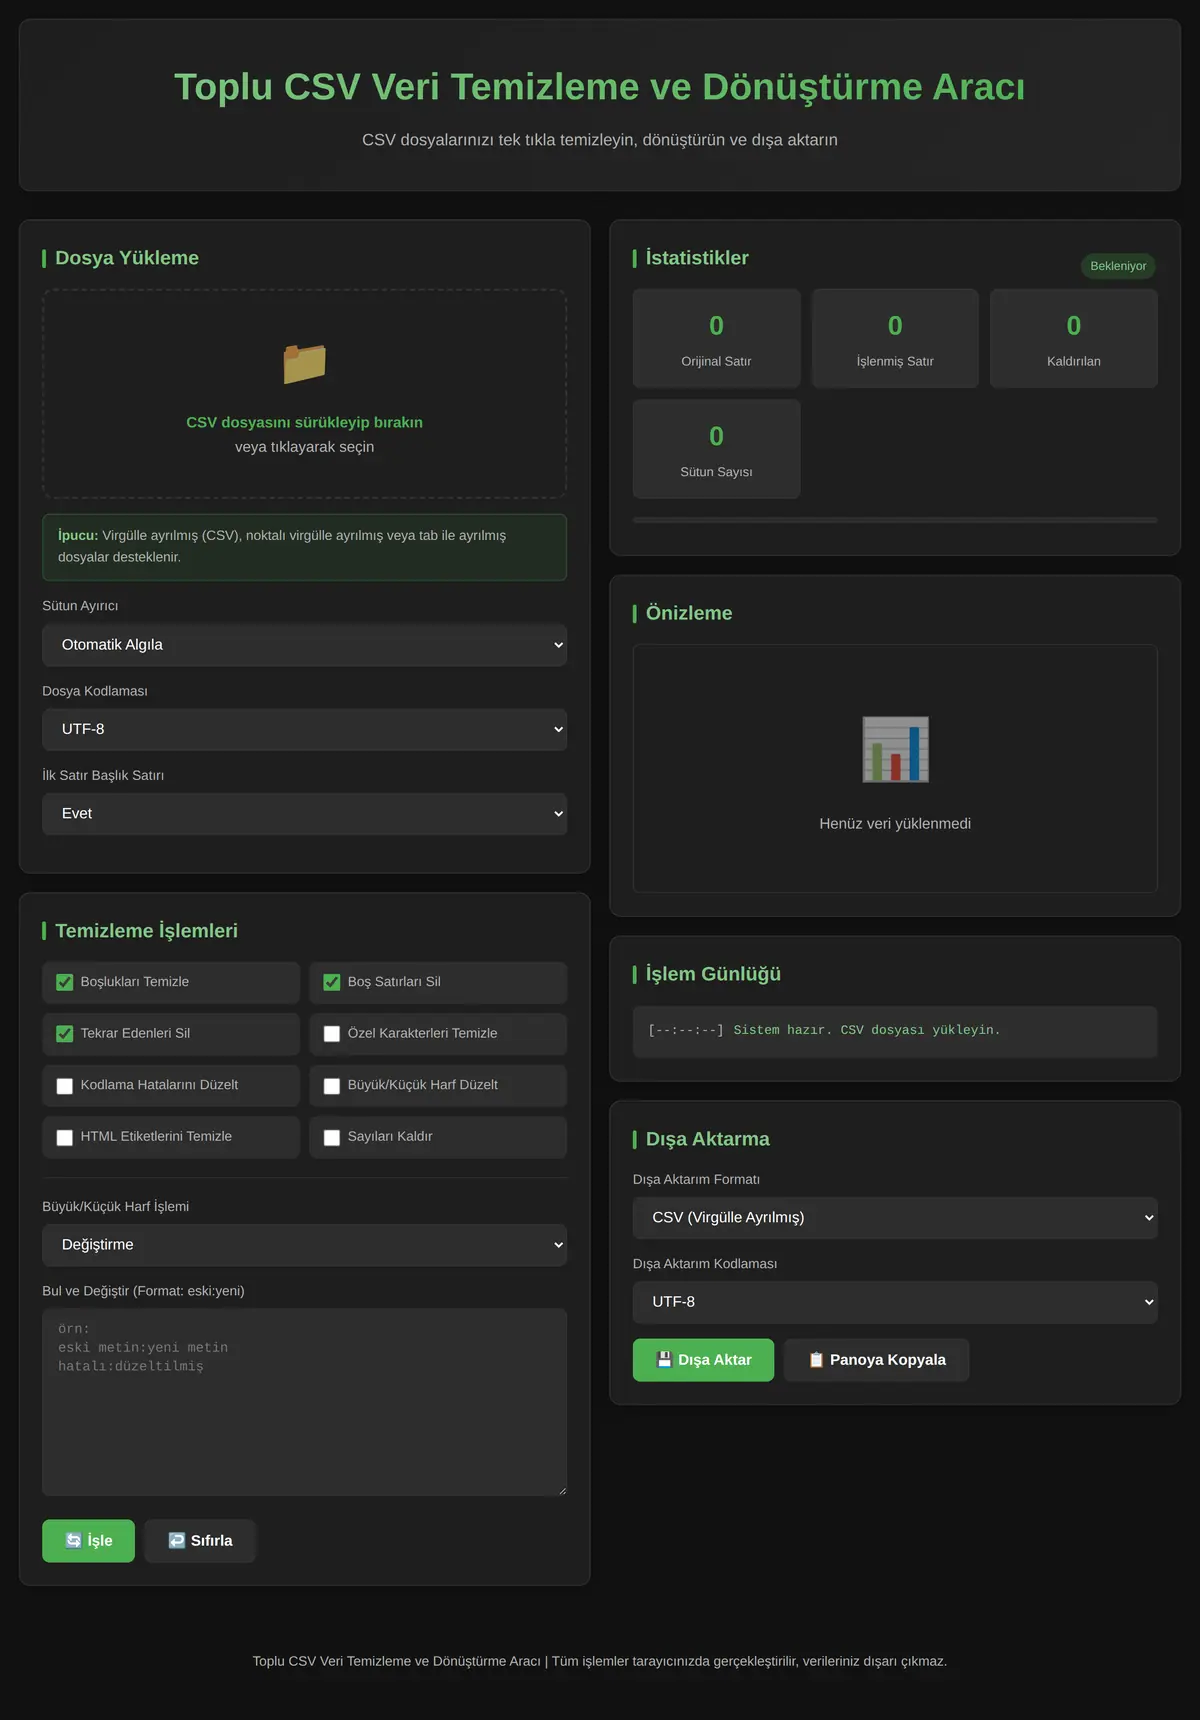Viewport: 1200px width, 1720px height.
Task: Check Kodlama Hatalarını Düzelt option
Action: click(65, 1086)
